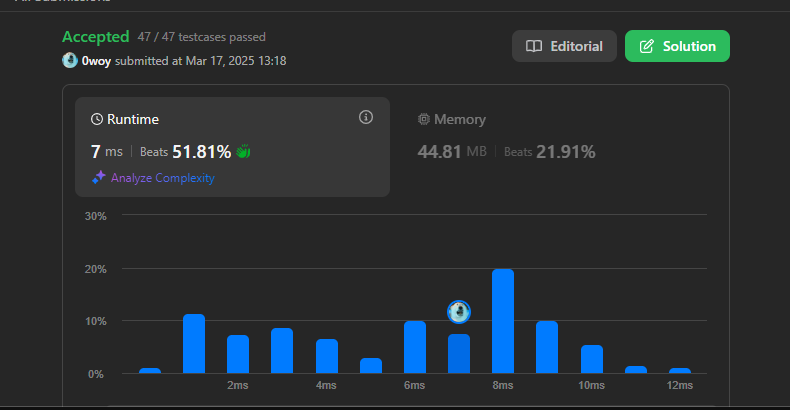This screenshot has height=410, width=790.
Task: Click the highlighted 7ms bar
Action: point(459,354)
